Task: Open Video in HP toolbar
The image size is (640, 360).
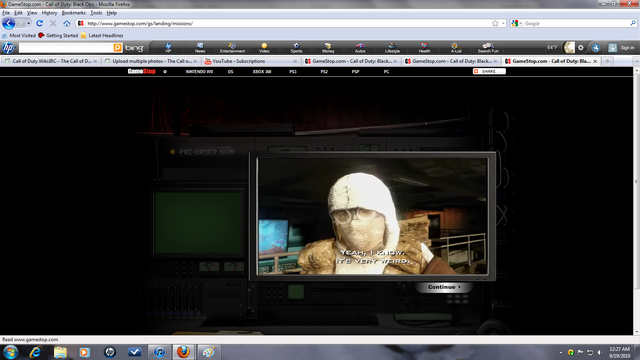Action: coord(264,48)
